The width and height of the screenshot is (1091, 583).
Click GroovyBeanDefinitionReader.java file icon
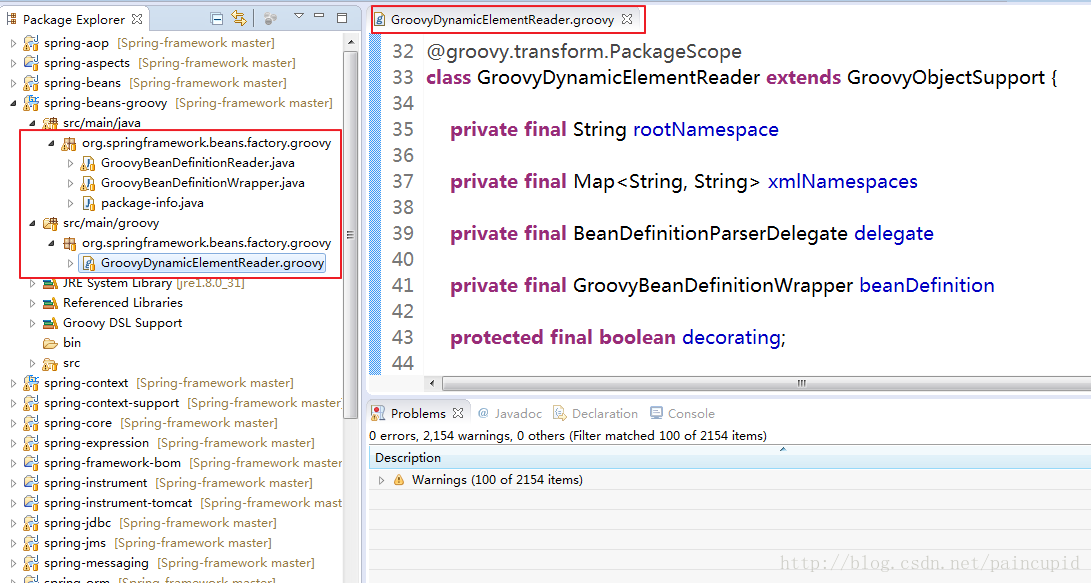pyautogui.click(x=88, y=163)
